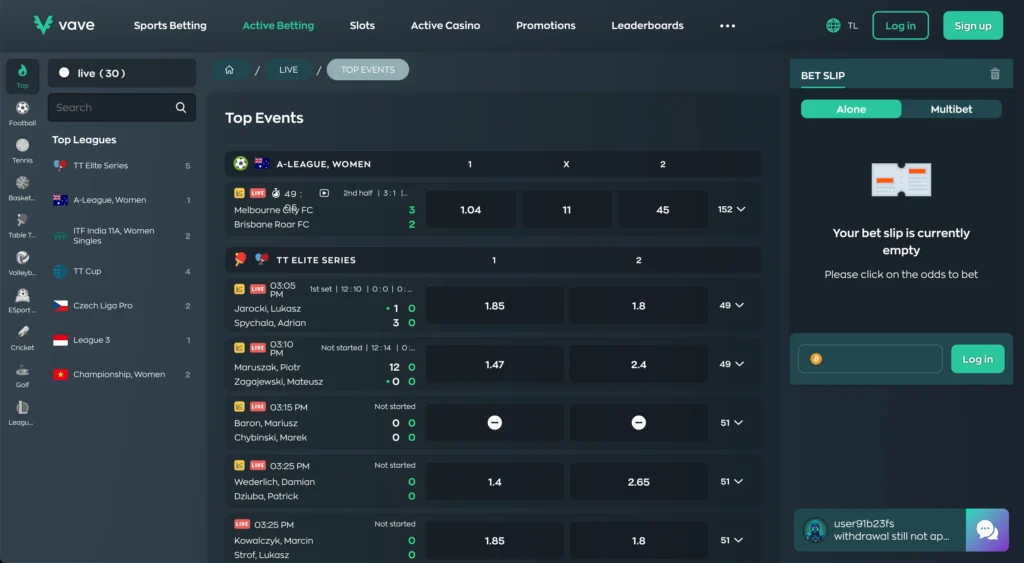Select the Tennis sport icon
The height and width of the screenshot is (563, 1024).
tap(22, 150)
